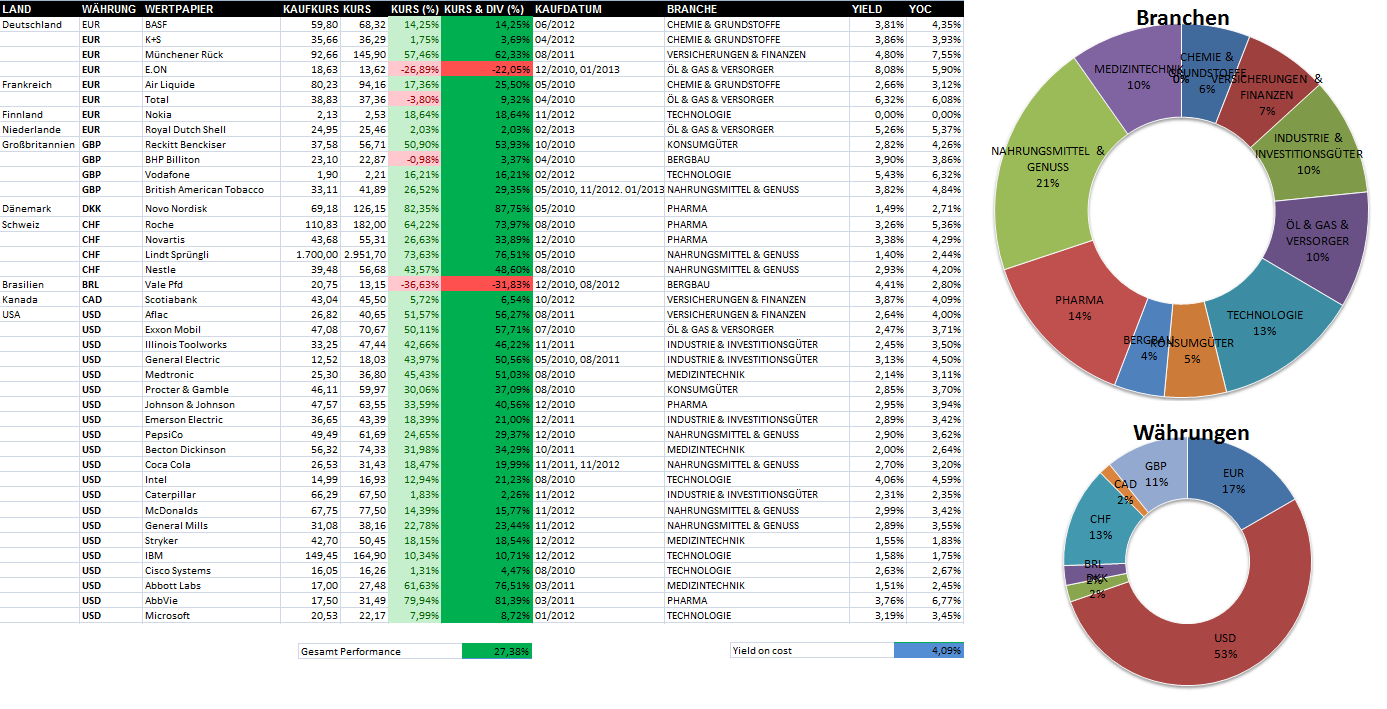Select the Becton Dickinson cell
Viewport: 1387px width, 709px height.
(x=210, y=449)
